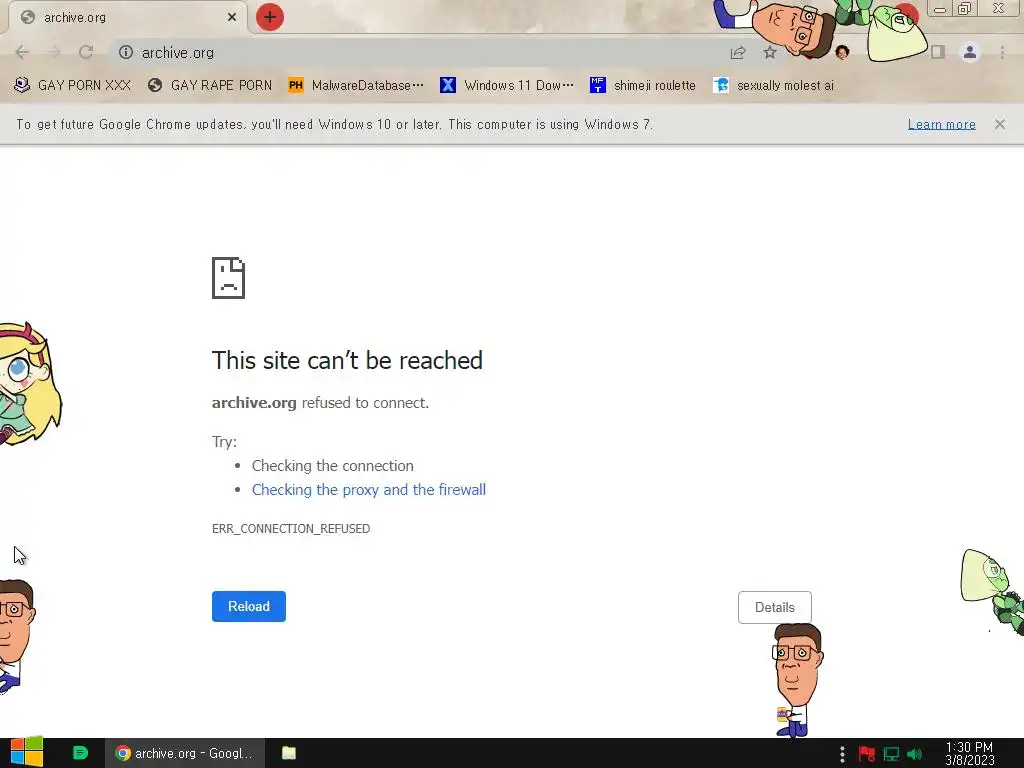The image size is (1024, 768).
Task: Open the Chrome side panel icon
Action: 938,52
